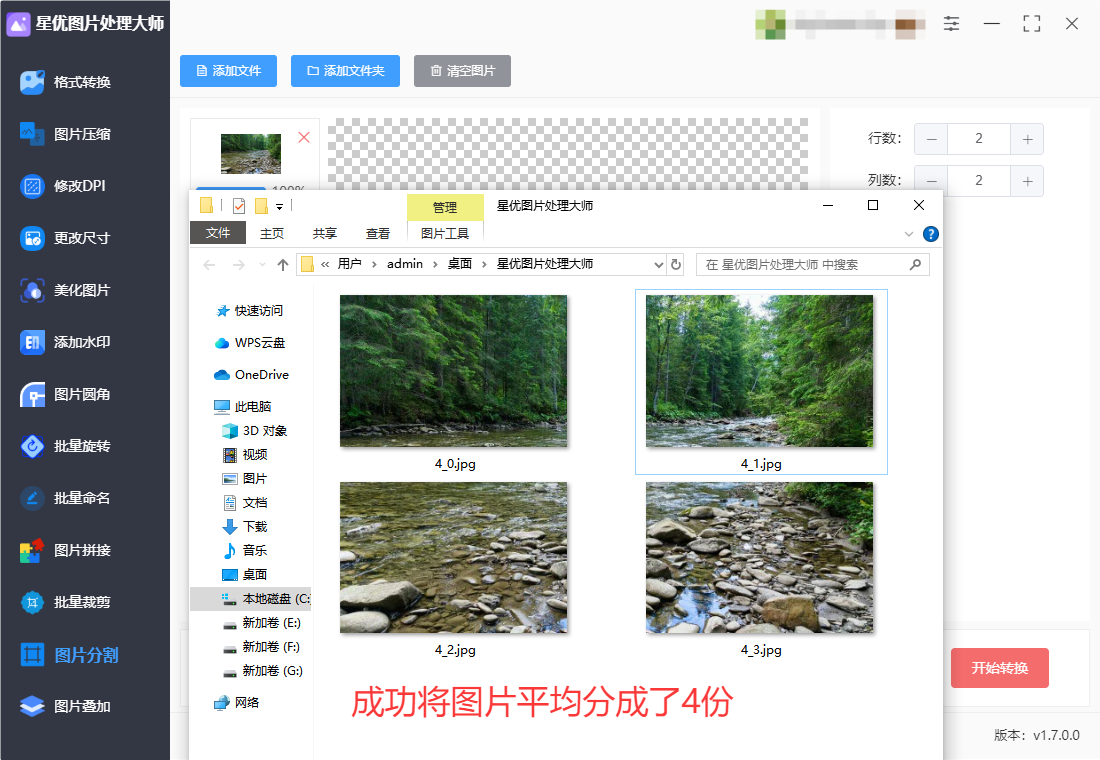Open OneDrive in navigation pane
1100x760 pixels.
coord(250,375)
